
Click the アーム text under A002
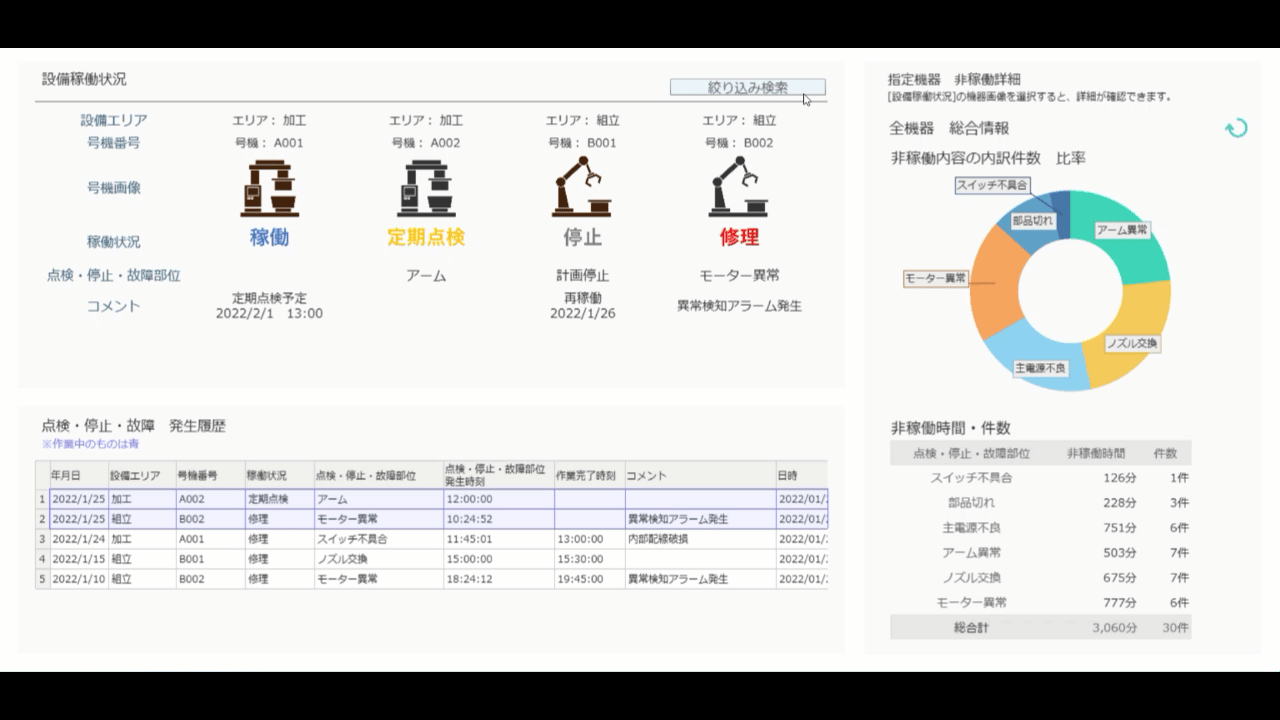coord(426,275)
